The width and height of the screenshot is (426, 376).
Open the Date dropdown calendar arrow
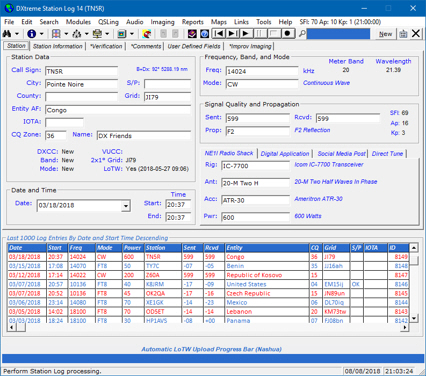point(126,206)
